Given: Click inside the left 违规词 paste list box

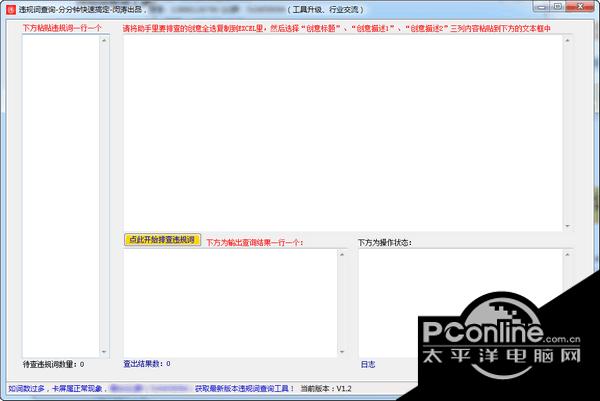Looking at the screenshot, I should pos(61,196).
